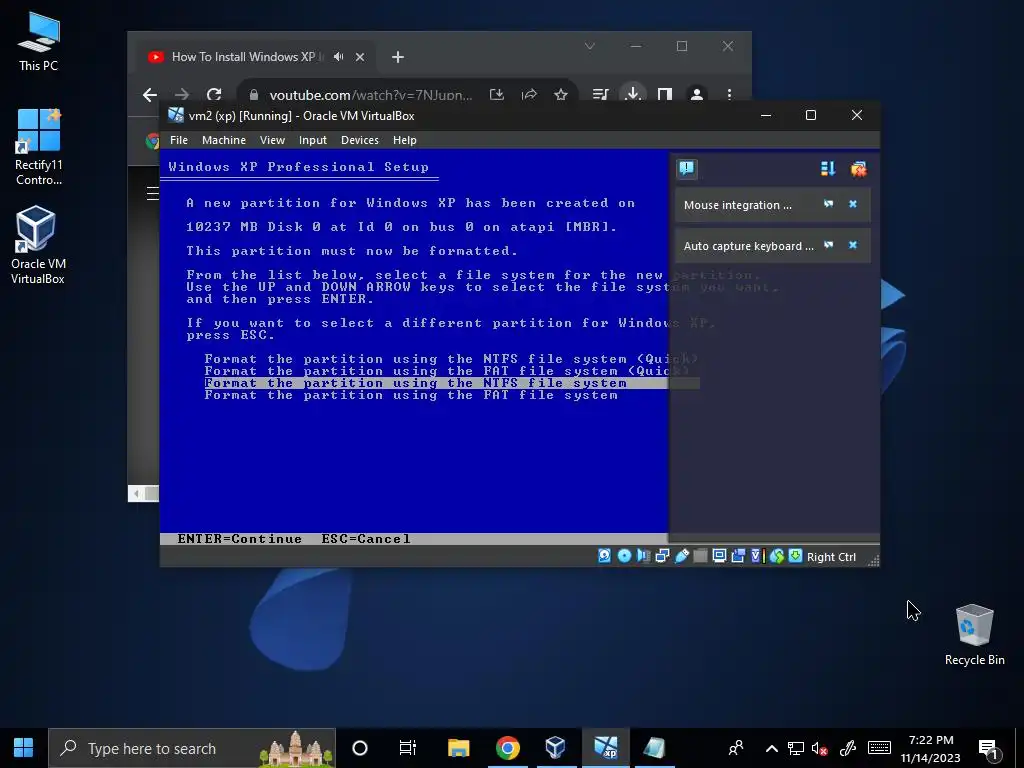Click the youtube.com address bar in Chrome
The height and width of the screenshot is (768, 1024).
371,95
